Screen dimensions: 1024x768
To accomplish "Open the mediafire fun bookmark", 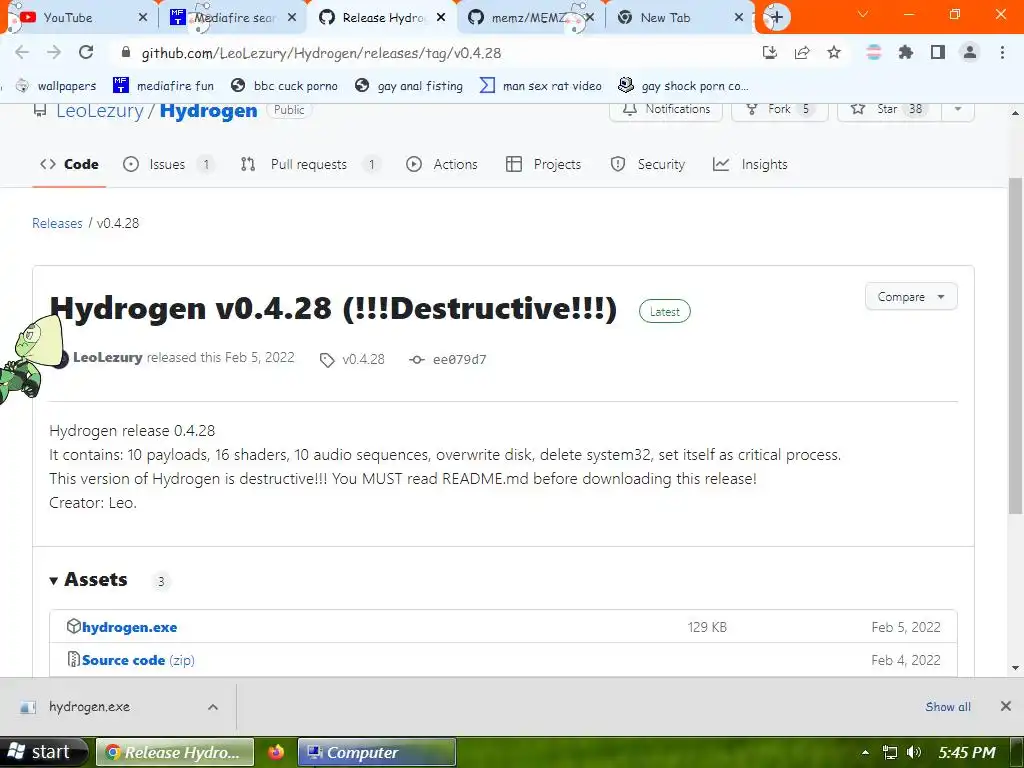I will [163, 86].
